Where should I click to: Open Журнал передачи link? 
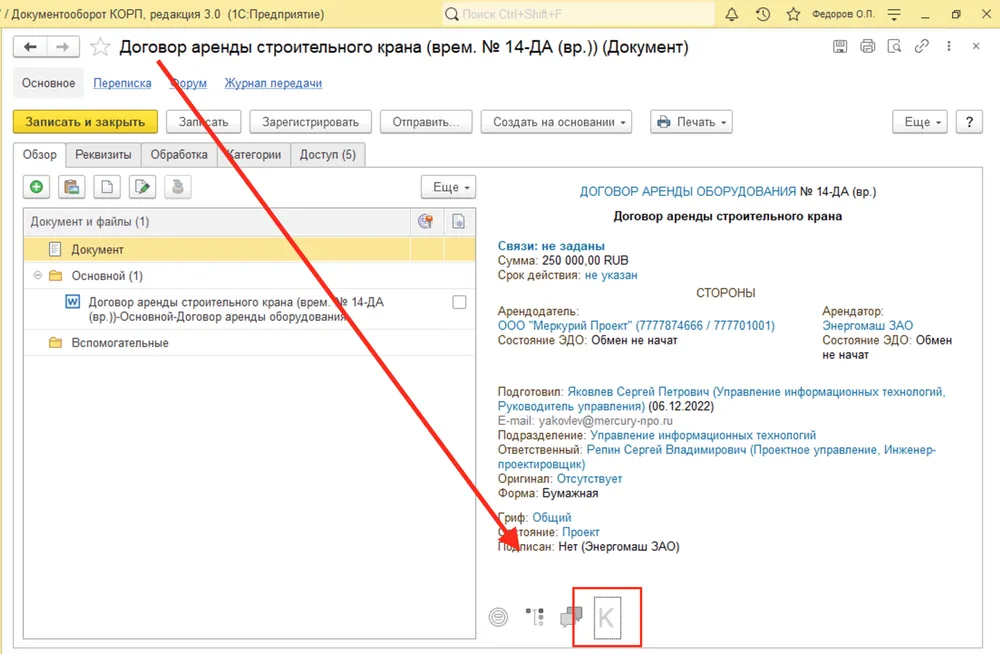point(273,83)
